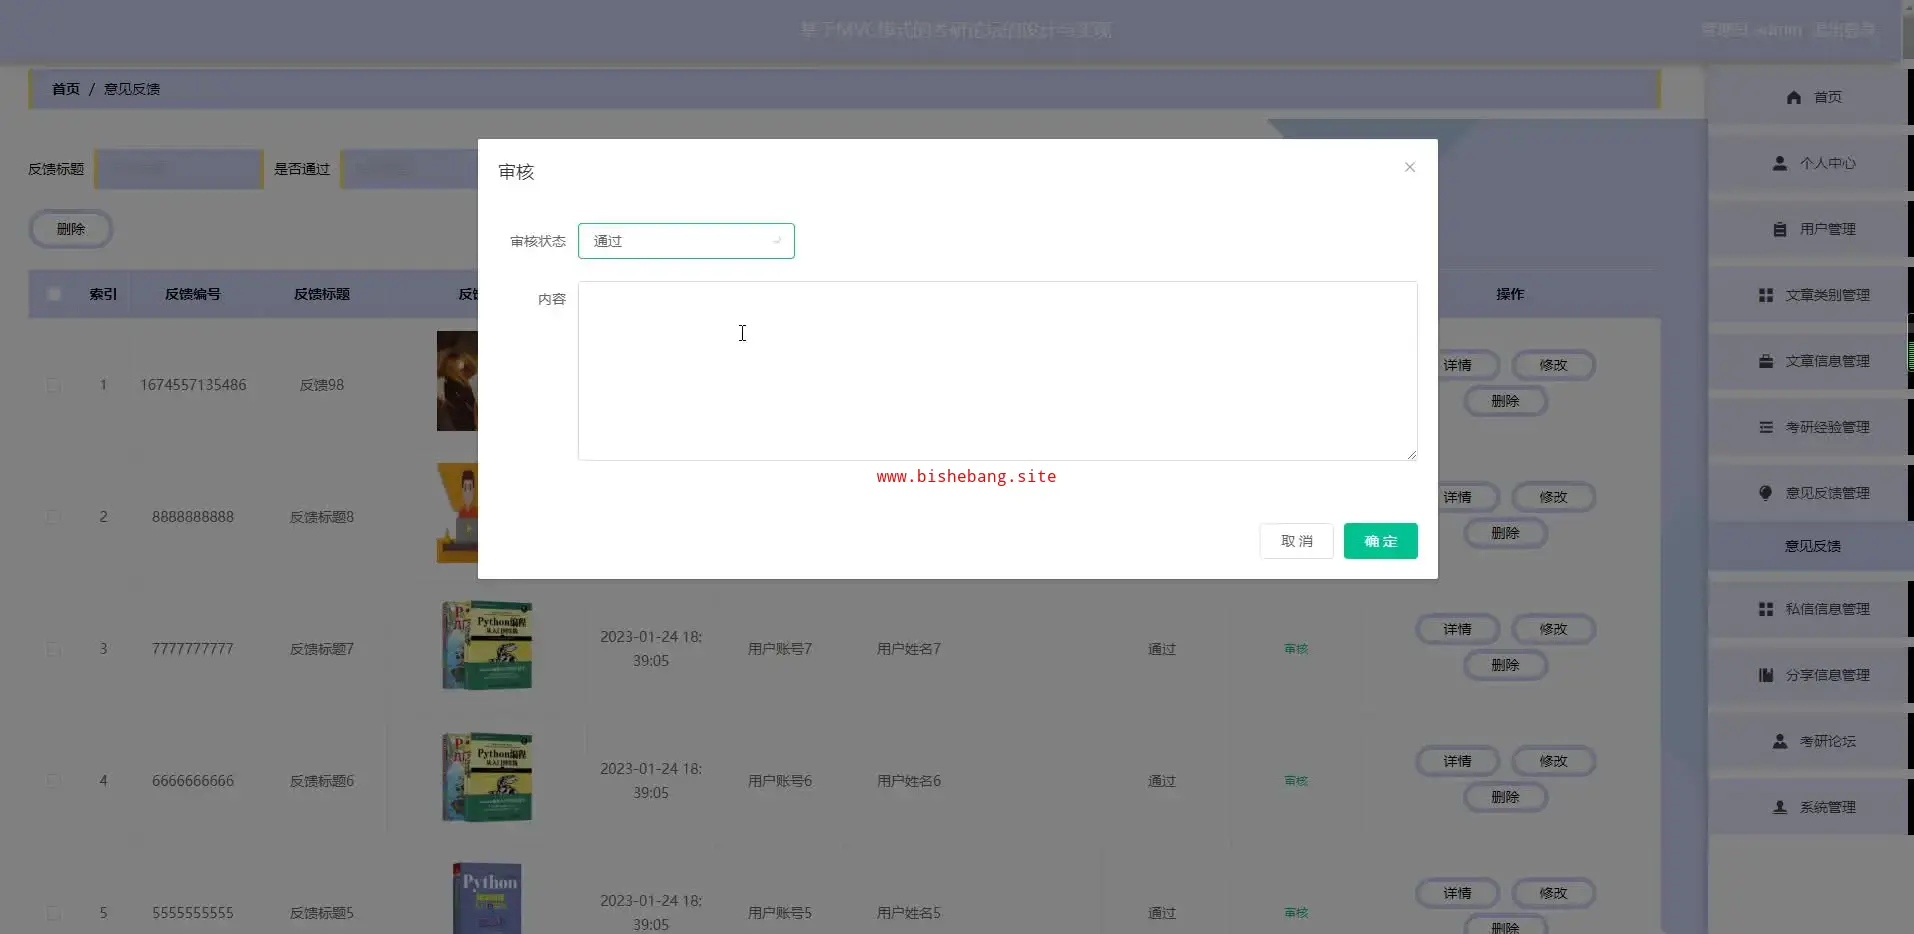Select feedback number 8888888888

tap(193, 517)
